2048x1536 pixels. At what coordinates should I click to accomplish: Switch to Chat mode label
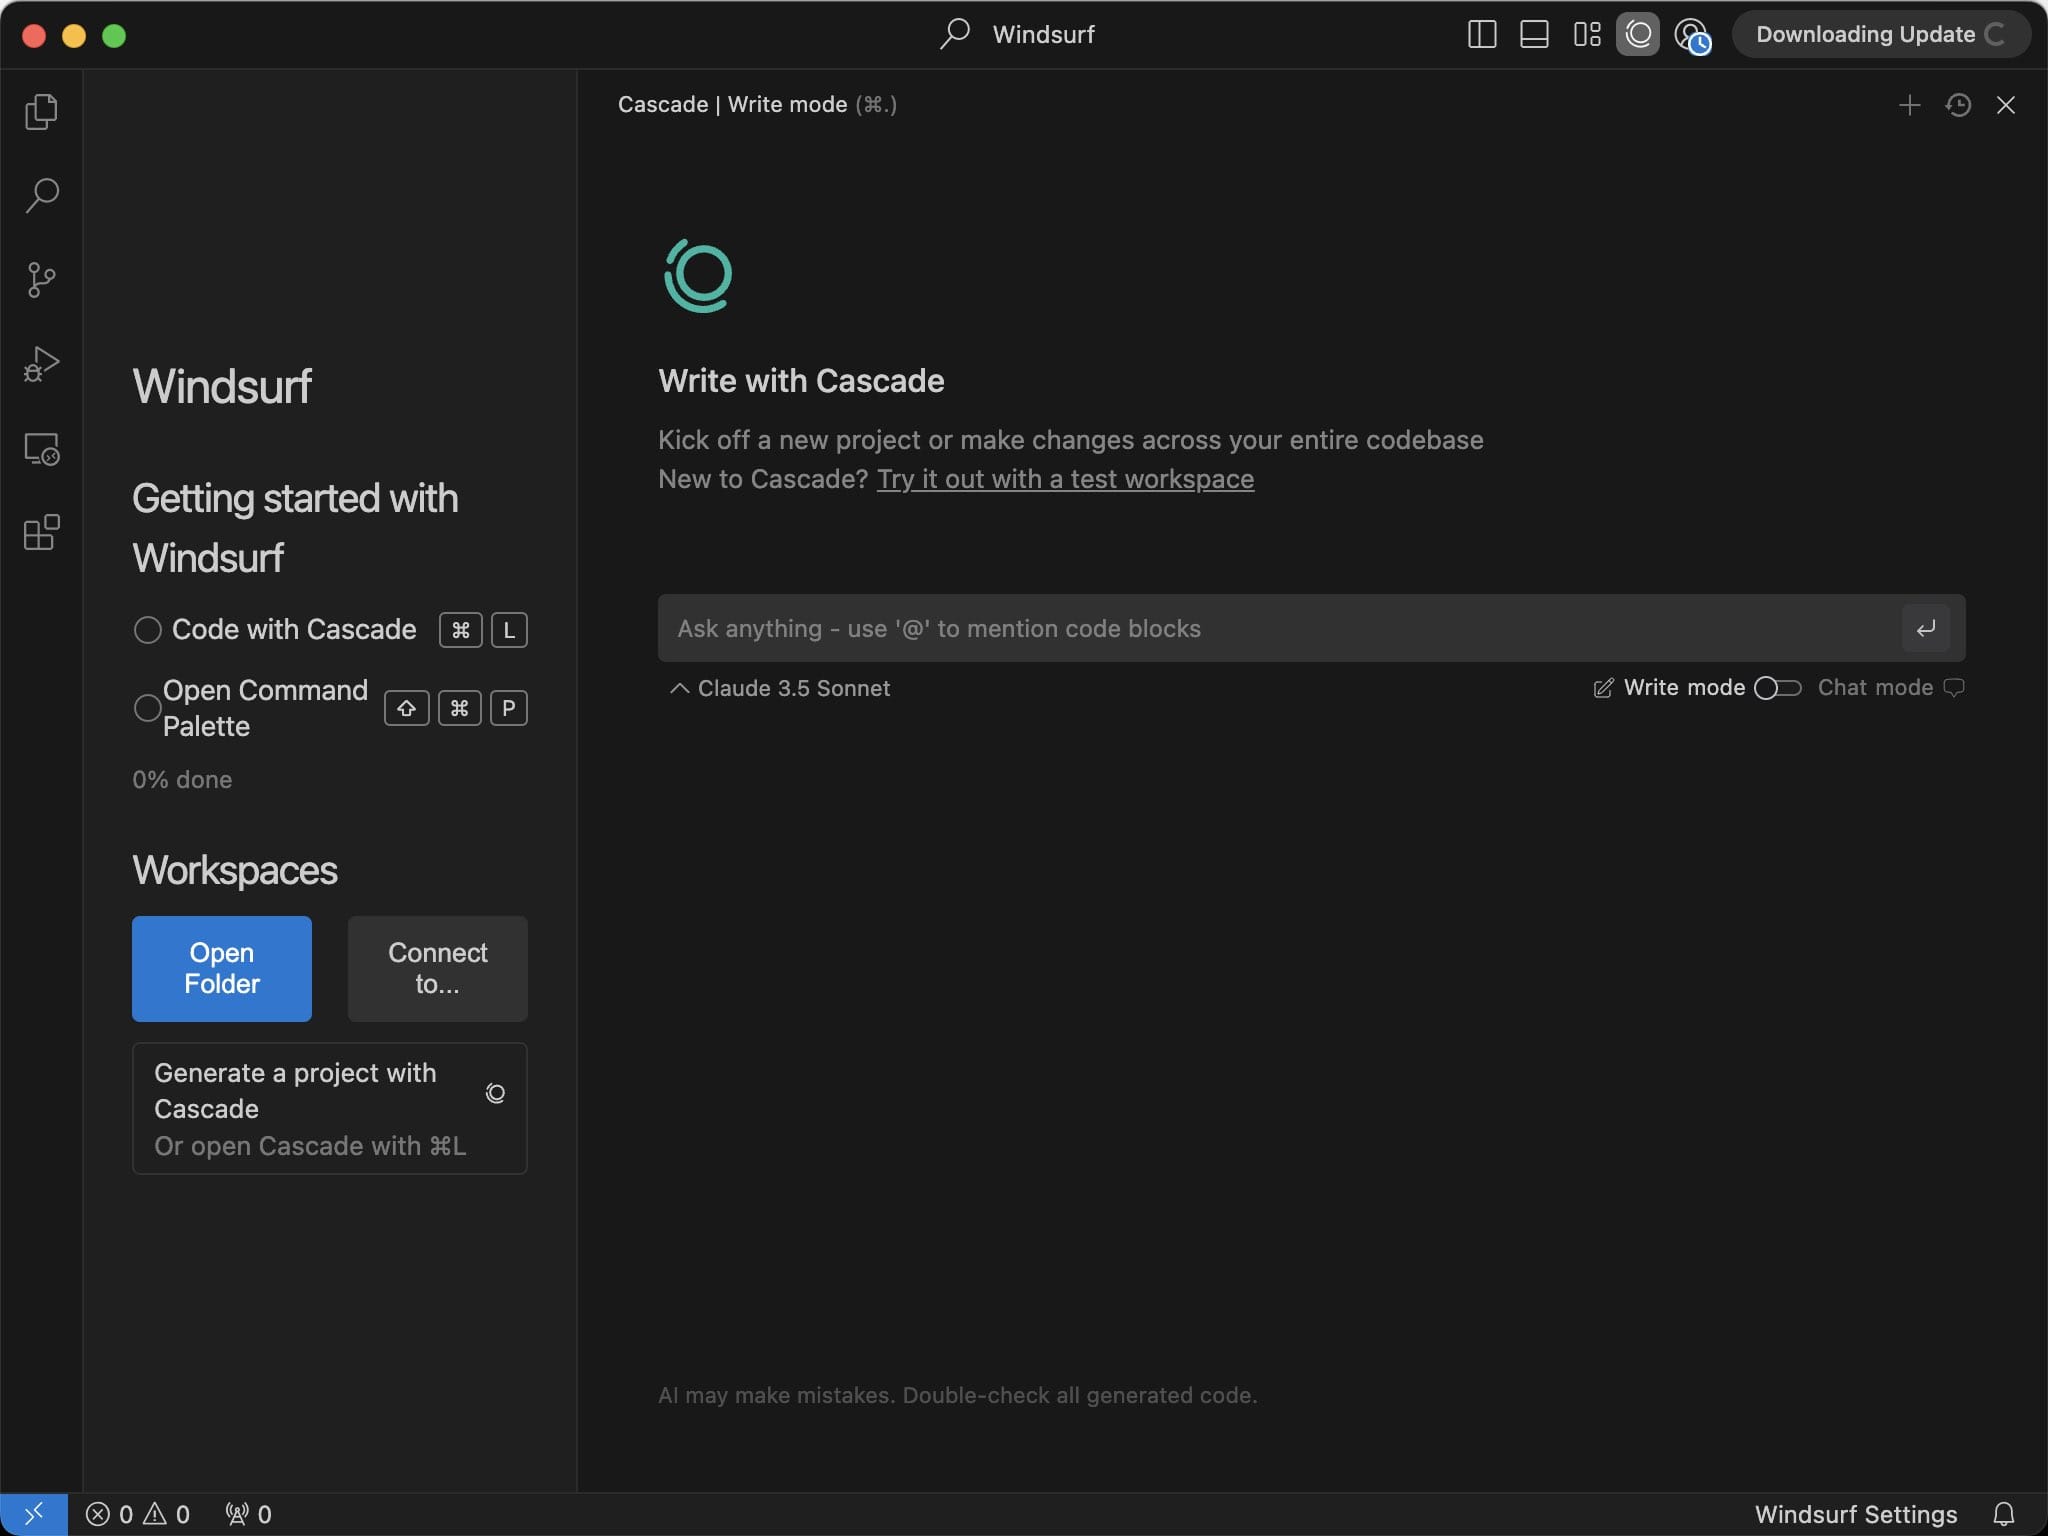point(1875,688)
